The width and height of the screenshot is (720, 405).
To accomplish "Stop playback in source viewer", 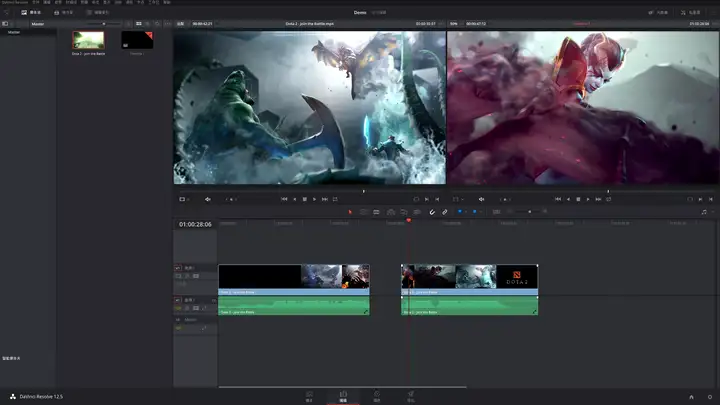I will coord(304,199).
